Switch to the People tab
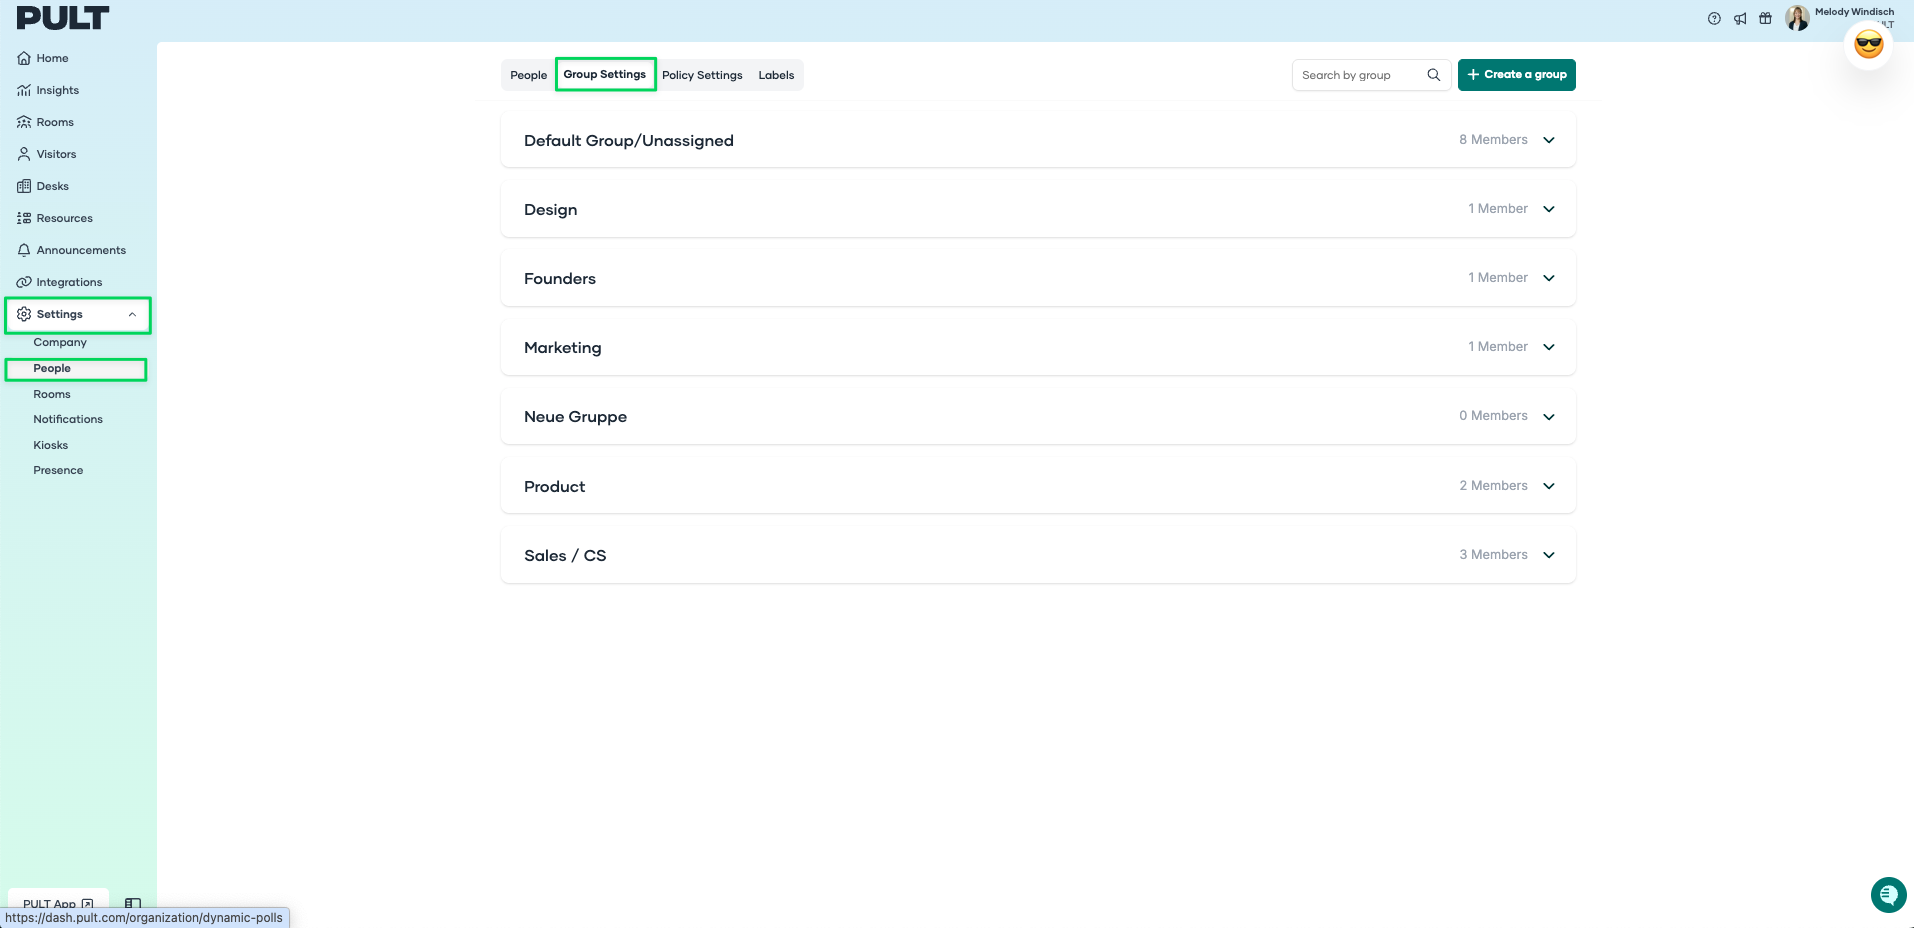 (x=528, y=75)
